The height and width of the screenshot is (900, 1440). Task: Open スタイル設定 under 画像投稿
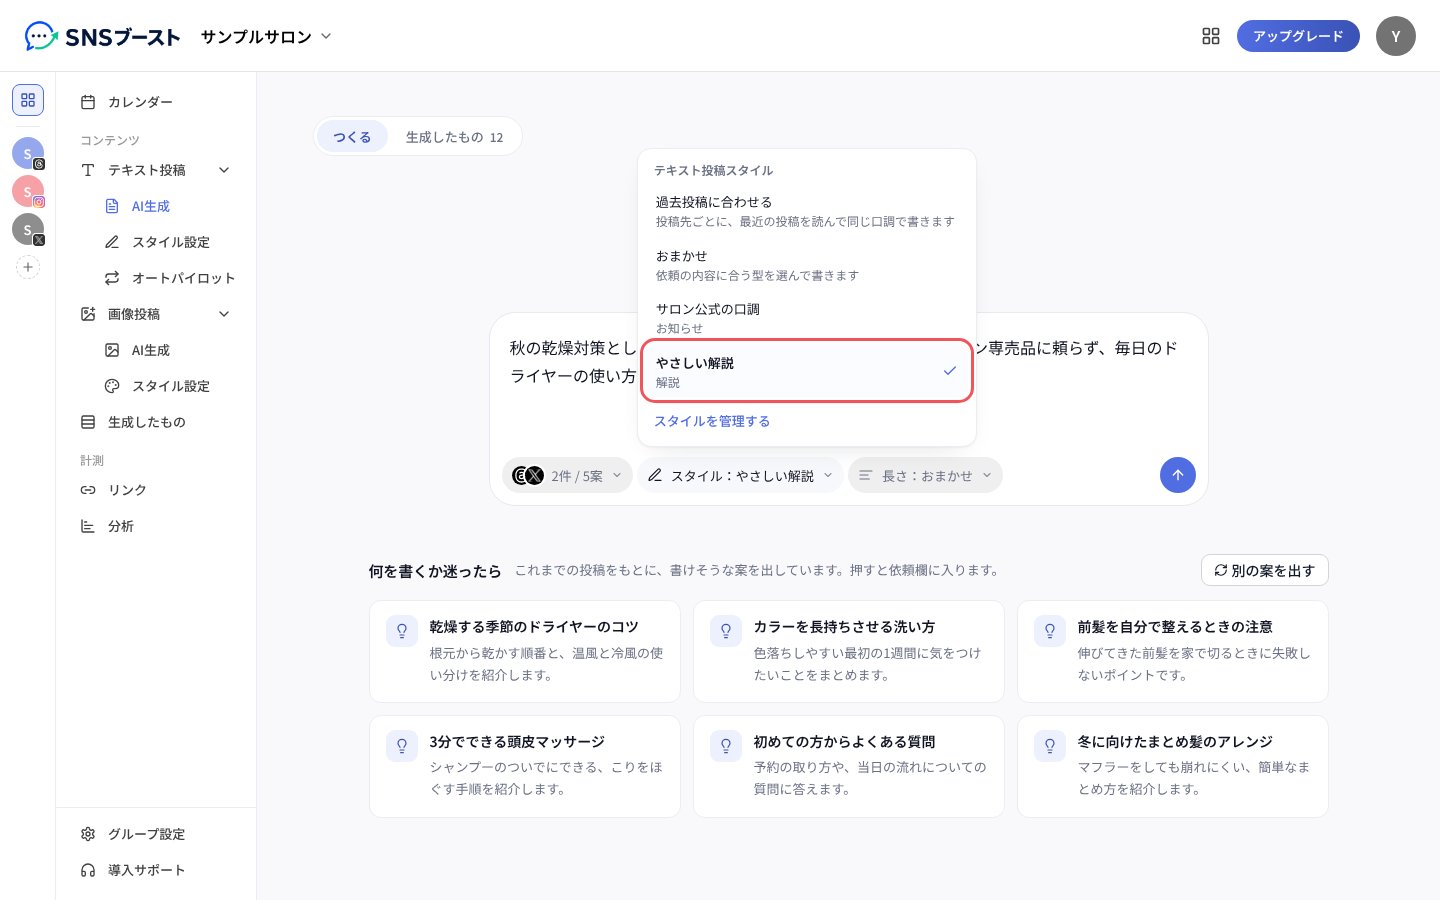(x=168, y=386)
